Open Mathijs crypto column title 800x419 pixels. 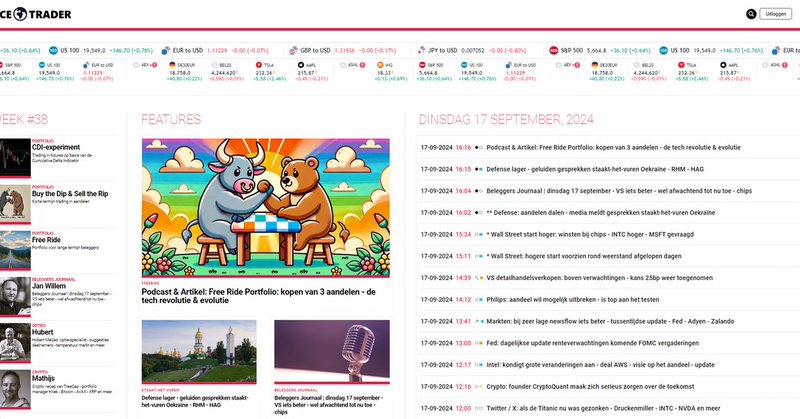coord(43,378)
